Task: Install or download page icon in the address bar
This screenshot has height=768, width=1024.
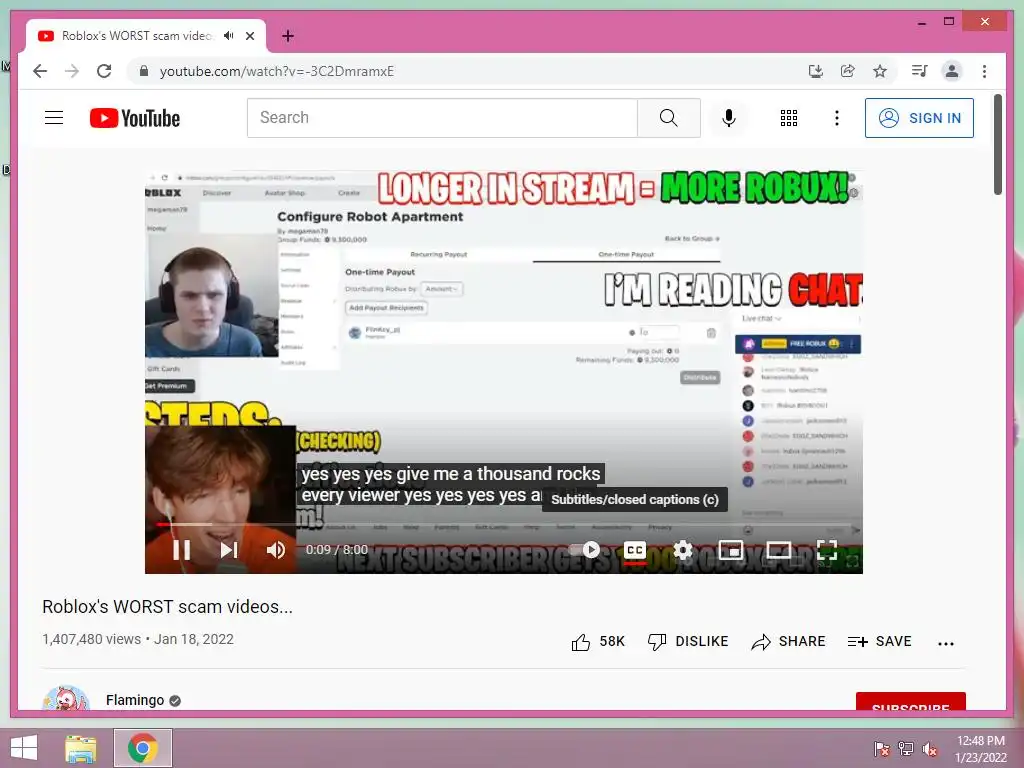Action: [x=815, y=71]
